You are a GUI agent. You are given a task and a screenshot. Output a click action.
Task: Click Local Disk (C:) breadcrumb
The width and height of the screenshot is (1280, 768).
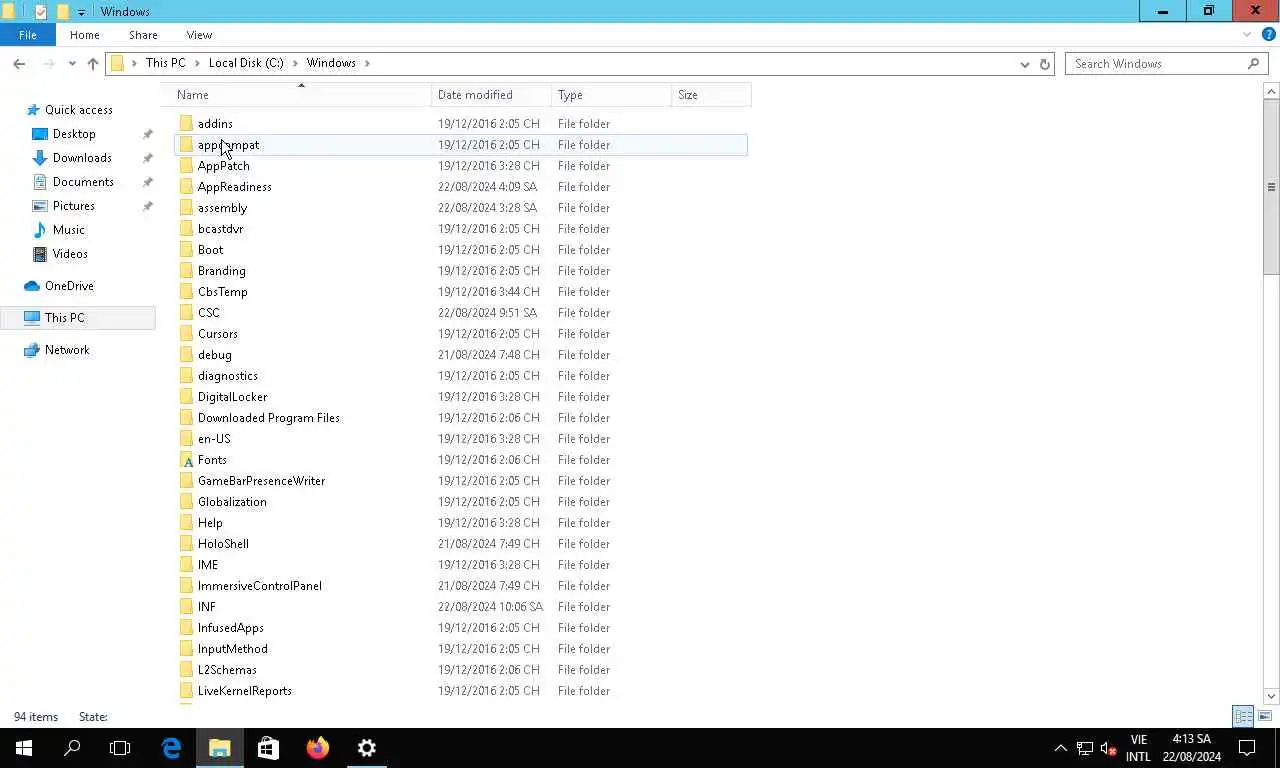coord(246,63)
